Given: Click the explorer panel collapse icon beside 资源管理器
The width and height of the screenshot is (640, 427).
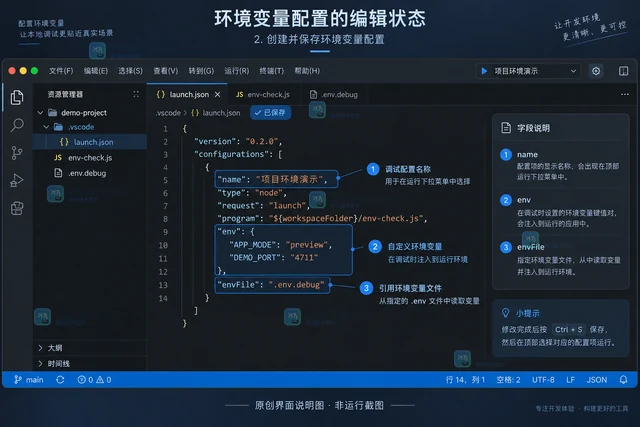Looking at the screenshot, I should (x=136, y=94).
